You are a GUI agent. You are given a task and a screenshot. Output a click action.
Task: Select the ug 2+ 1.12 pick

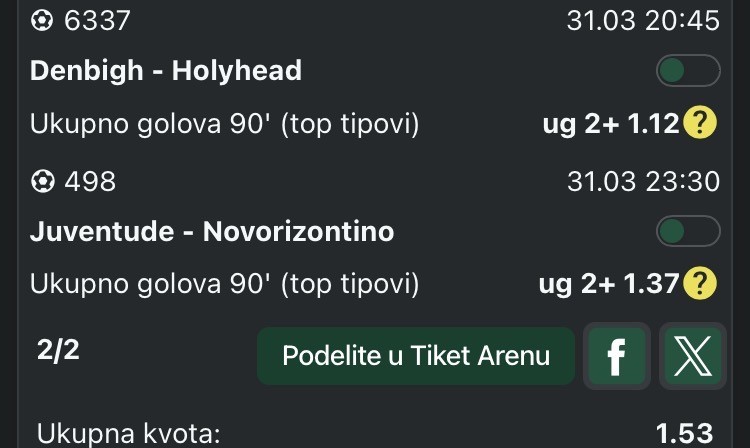(609, 124)
